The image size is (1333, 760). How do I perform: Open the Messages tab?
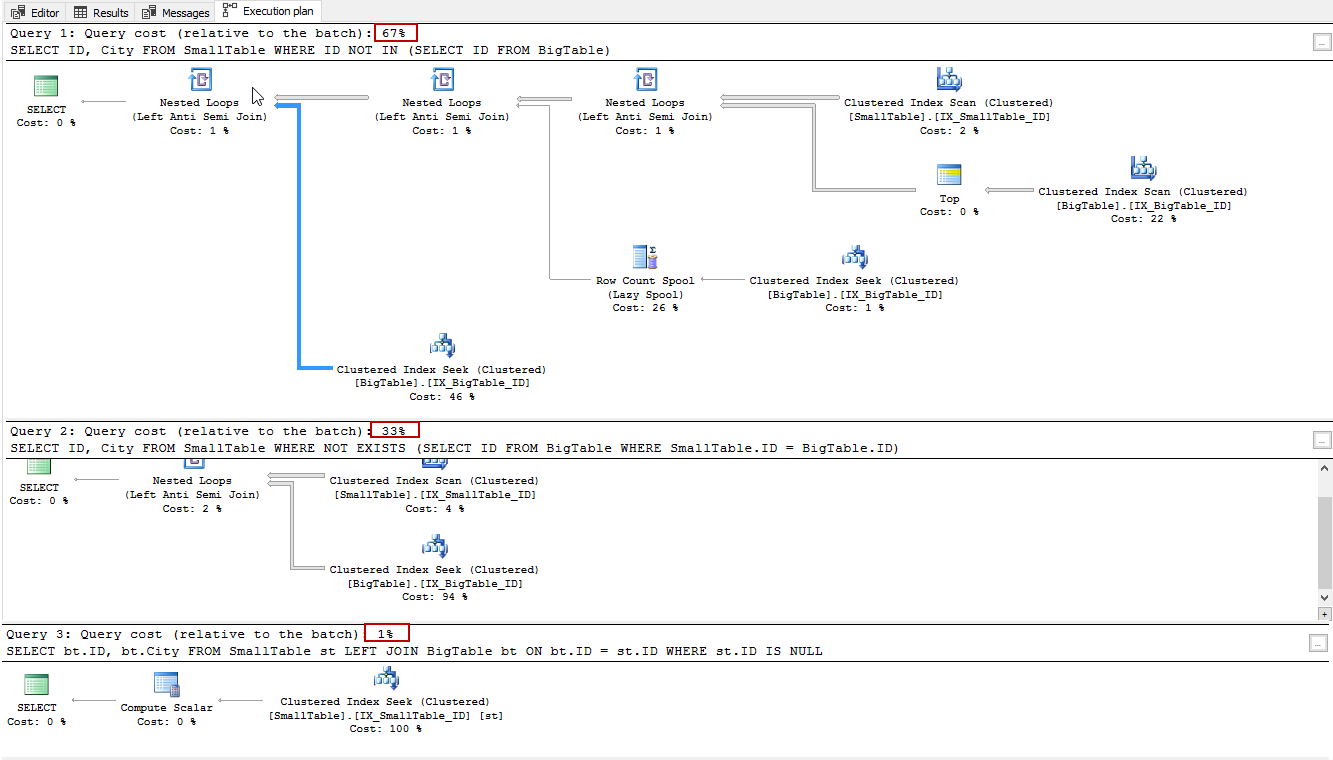click(176, 12)
